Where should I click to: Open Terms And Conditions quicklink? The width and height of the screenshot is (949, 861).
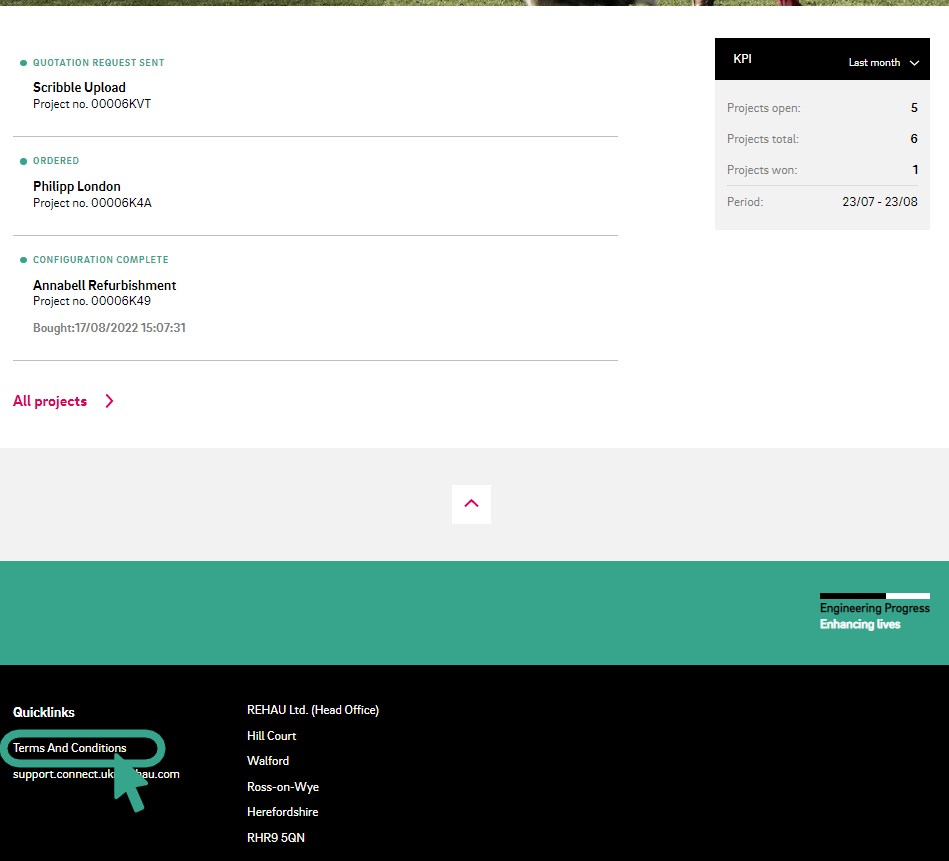click(70, 748)
